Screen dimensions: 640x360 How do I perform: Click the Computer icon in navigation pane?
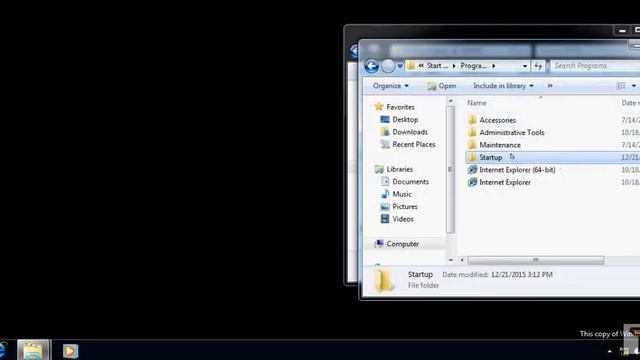click(379, 244)
